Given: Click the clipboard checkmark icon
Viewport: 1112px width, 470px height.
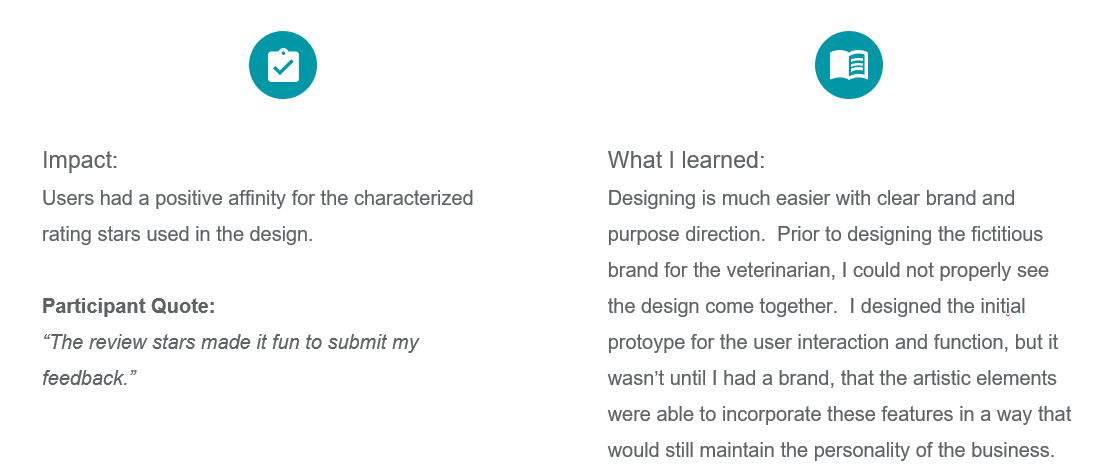Looking at the screenshot, I should pos(282,65).
